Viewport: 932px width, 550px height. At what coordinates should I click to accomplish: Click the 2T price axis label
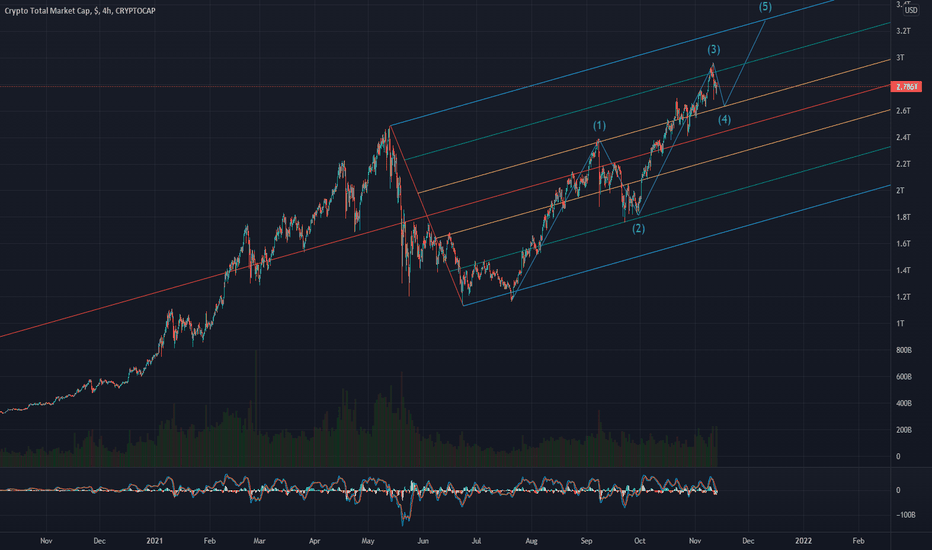coord(900,190)
